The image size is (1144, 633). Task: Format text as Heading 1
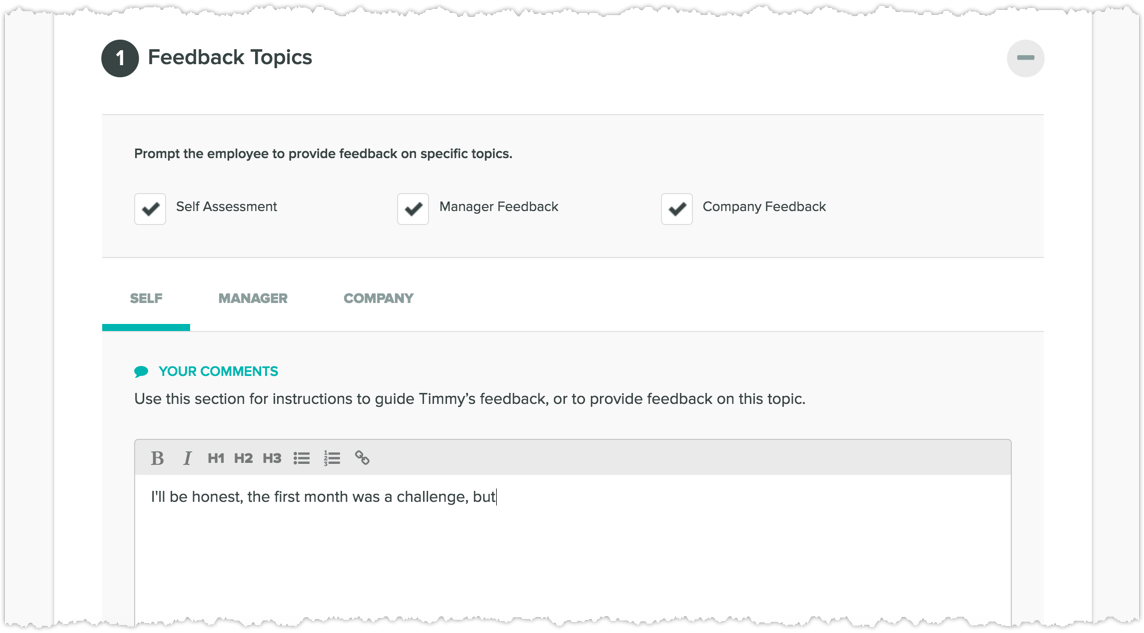click(216, 457)
